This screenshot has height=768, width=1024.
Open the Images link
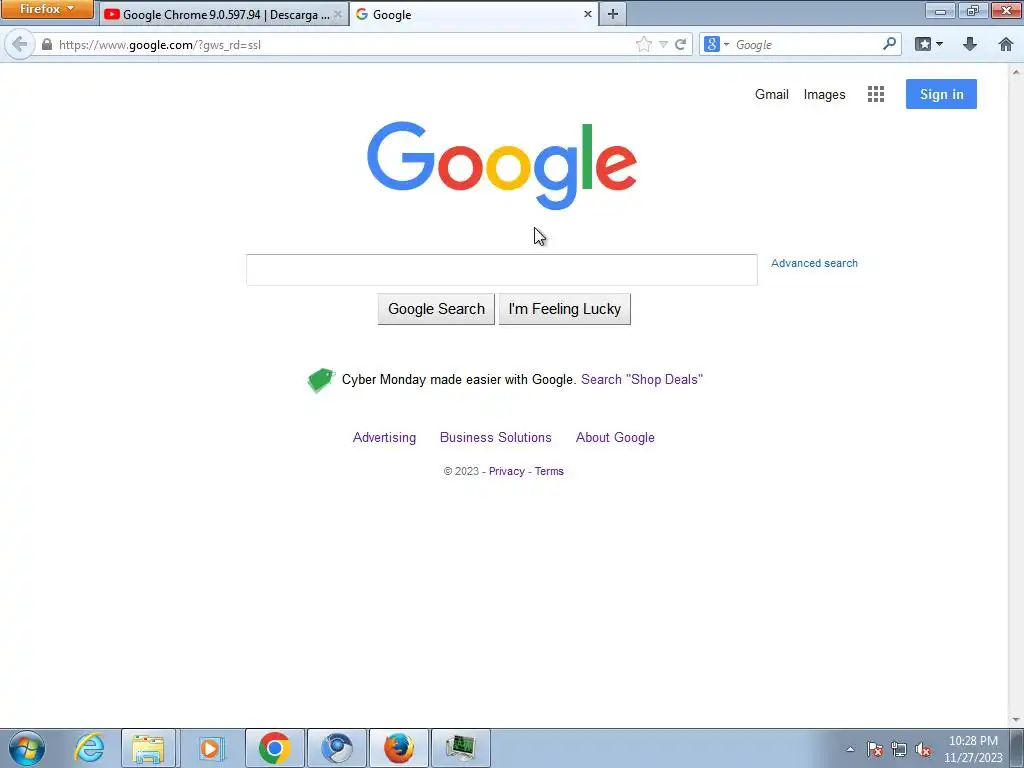[x=824, y=94]
